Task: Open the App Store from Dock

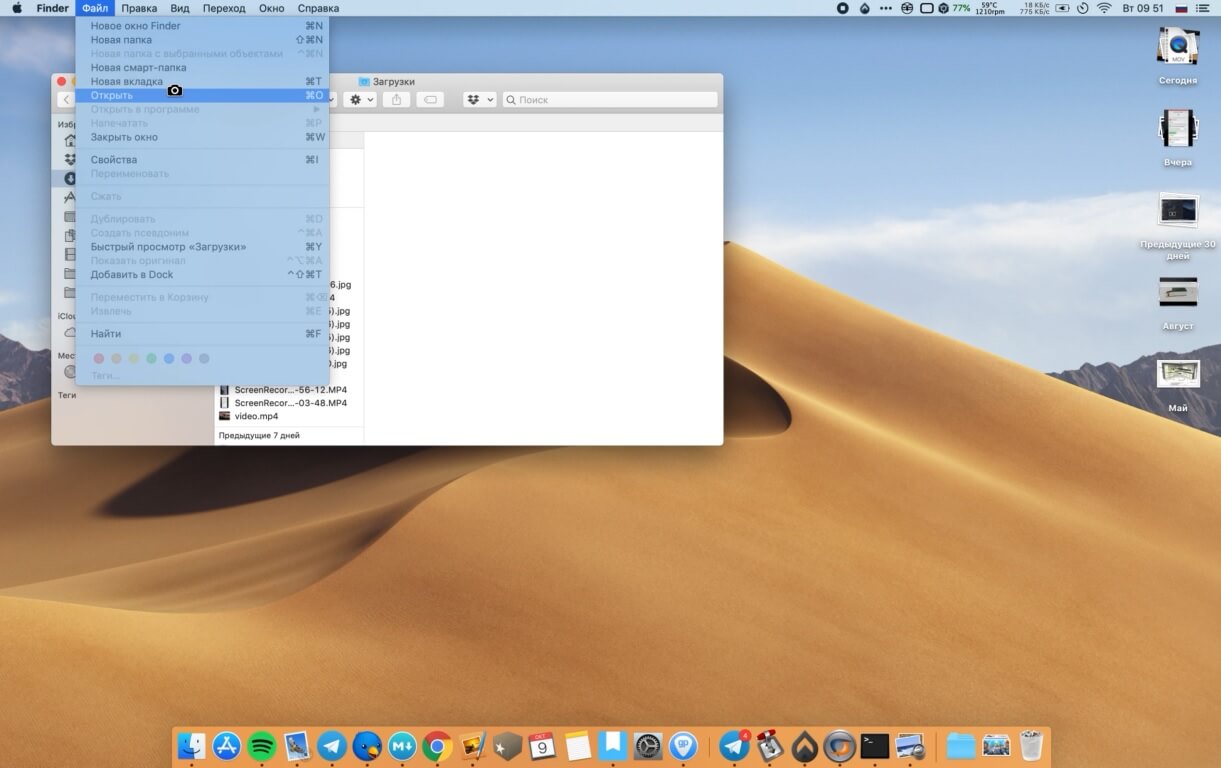Action: 227,746
